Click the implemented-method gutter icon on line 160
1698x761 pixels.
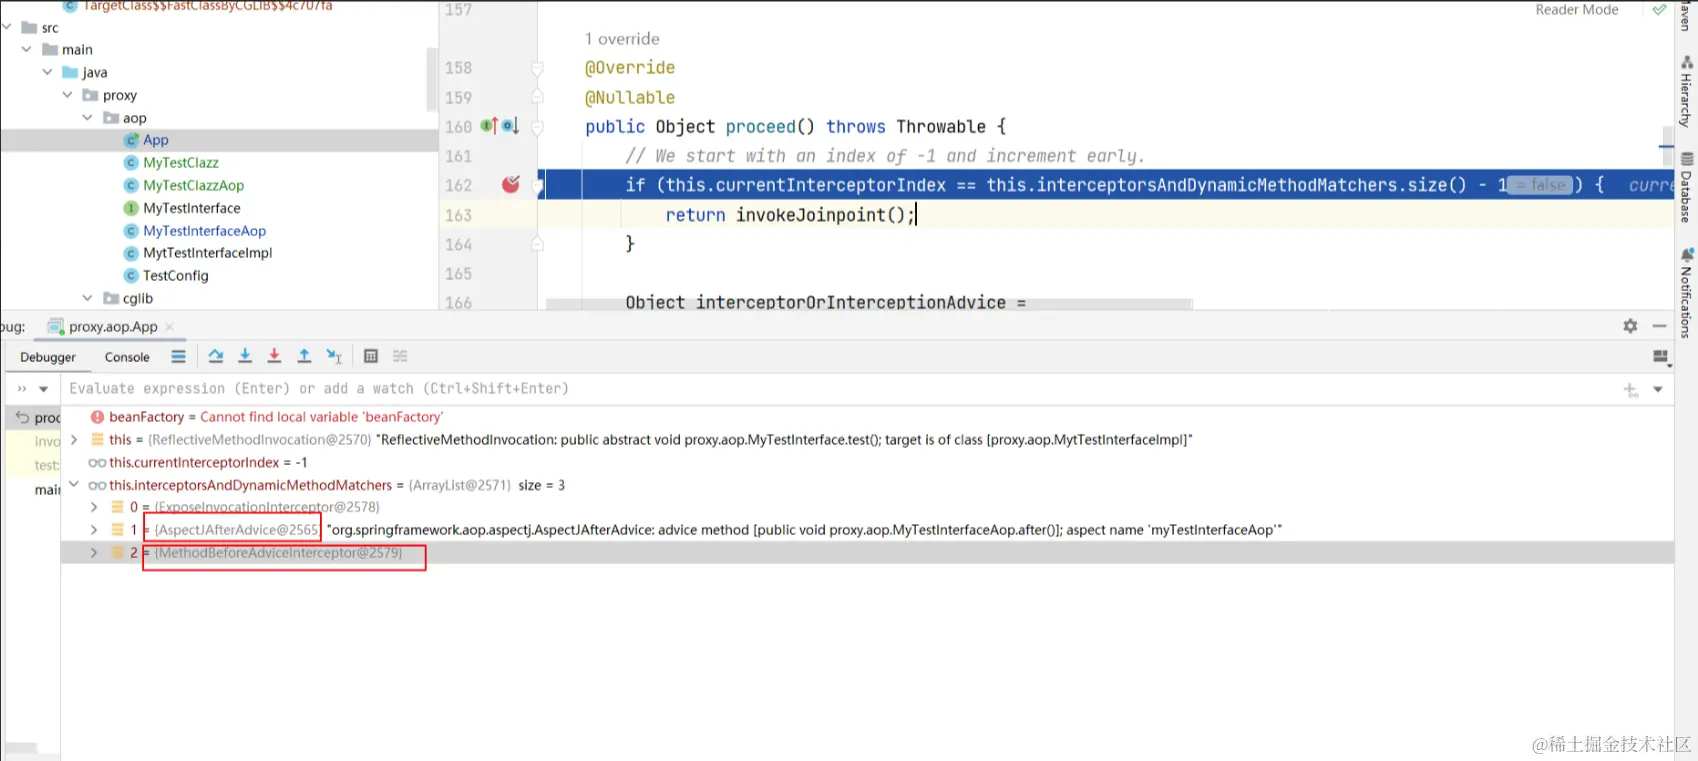click(489, 126)
